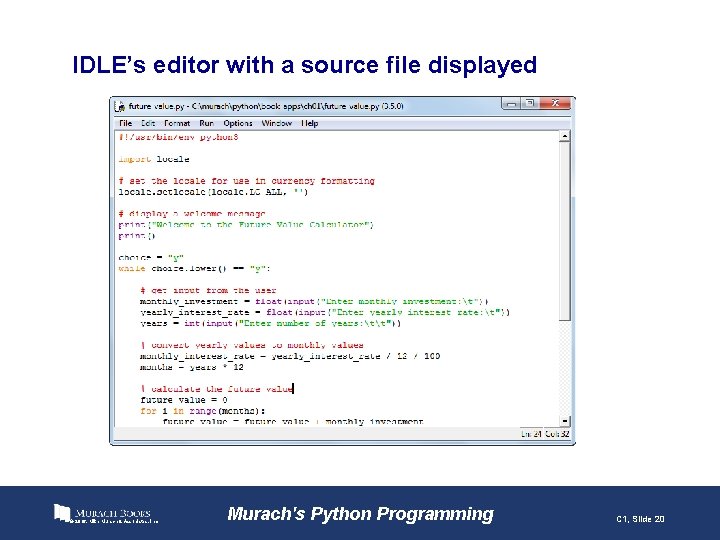Click comment 'set the locale for use in currency formatting'
The width and height of the screenshot is (720, 540).
point(247,181)
